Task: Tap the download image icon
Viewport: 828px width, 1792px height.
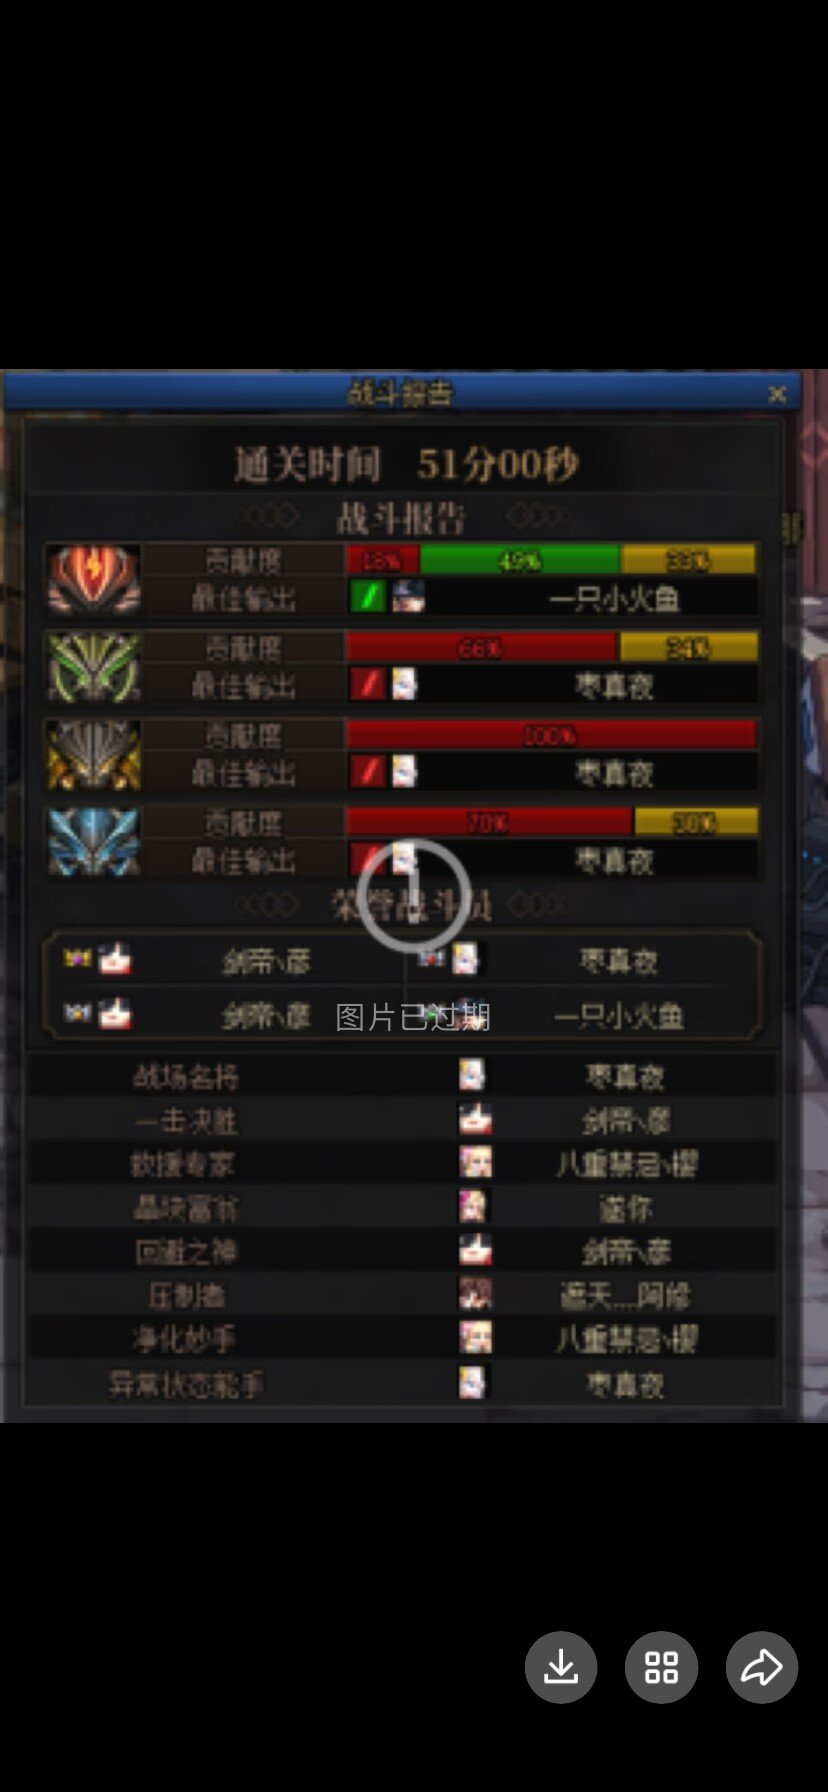Action: click(561, 1667)
